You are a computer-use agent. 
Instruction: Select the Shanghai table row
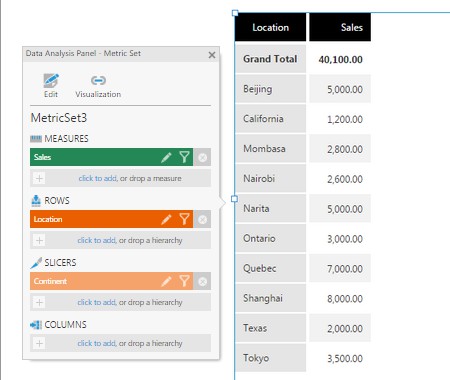pos(303,298)
